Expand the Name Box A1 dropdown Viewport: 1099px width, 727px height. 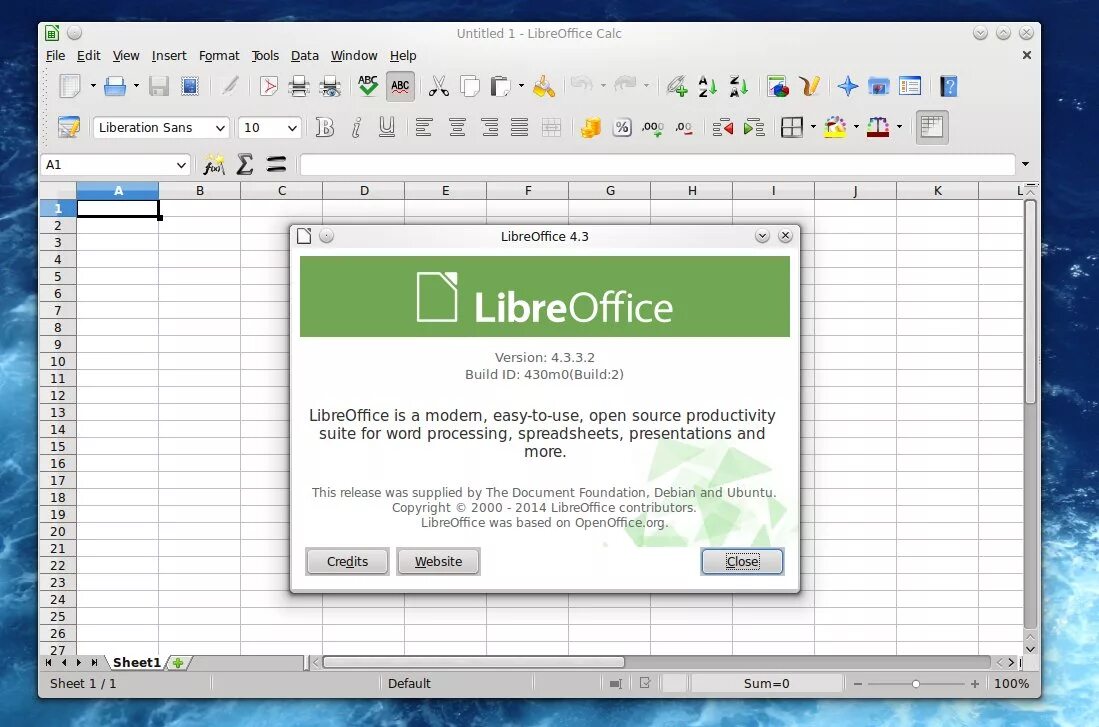[181, 165]
